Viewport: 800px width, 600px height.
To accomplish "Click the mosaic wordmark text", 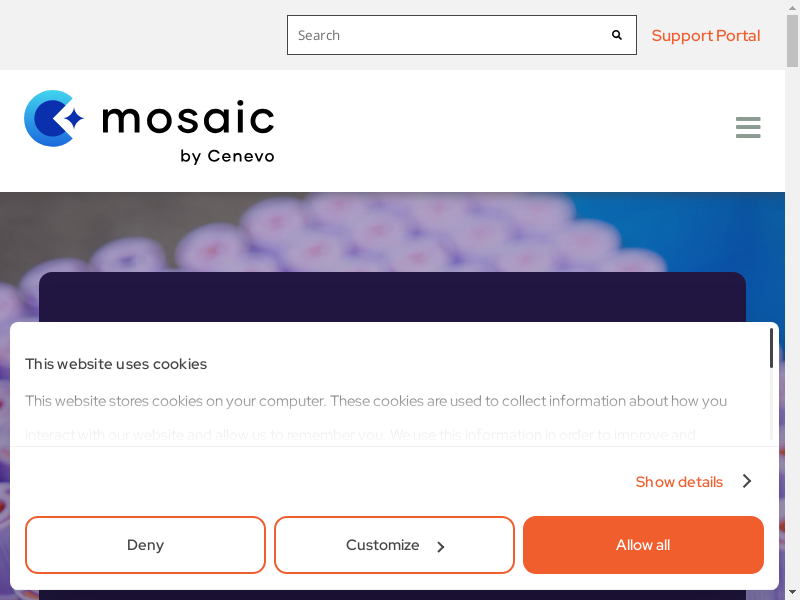I will point(188,119).
